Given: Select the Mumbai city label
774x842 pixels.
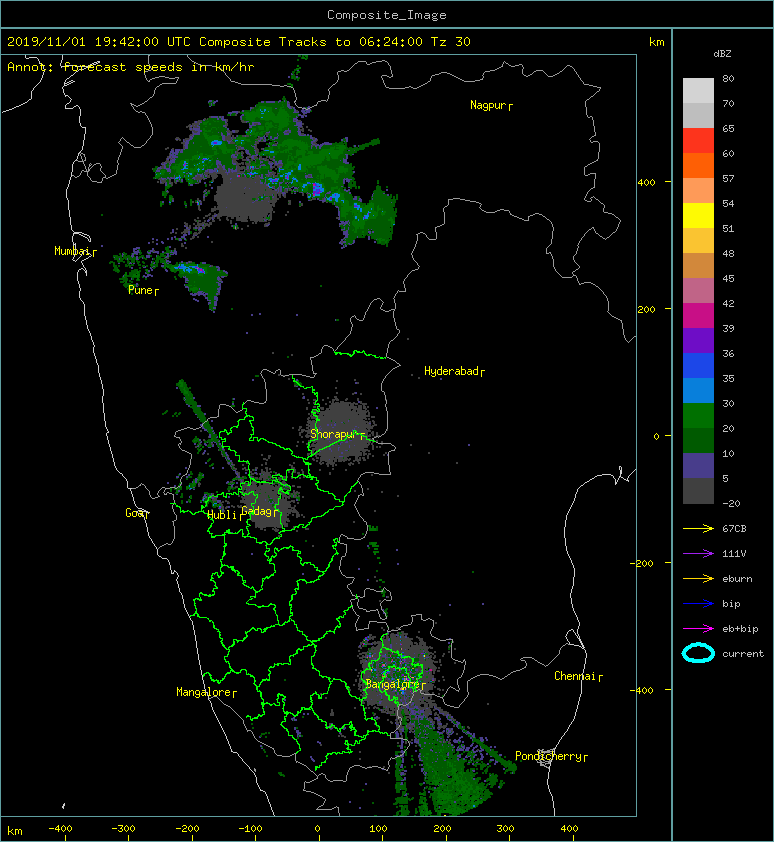Looking at the screenshot, I should (x=75, y=251).
